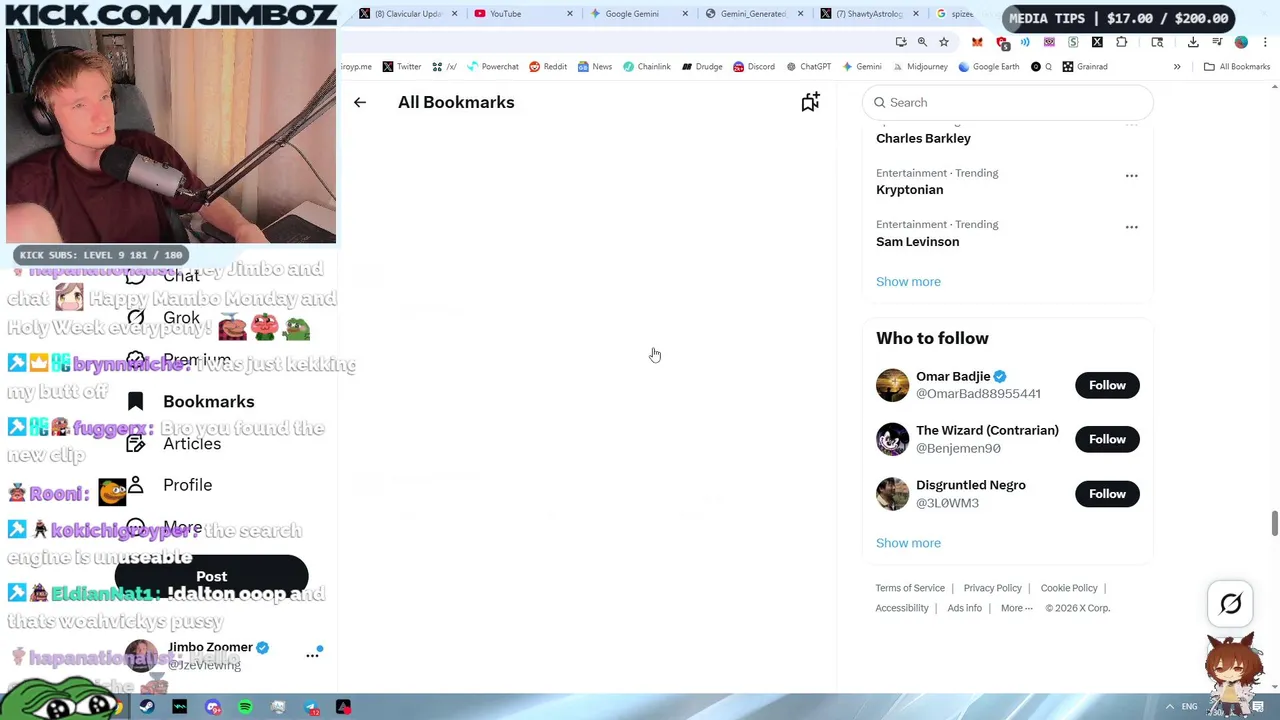
Task: Expand the bookmarks bar overflow chevron
Action: [x=1177, y=67]
